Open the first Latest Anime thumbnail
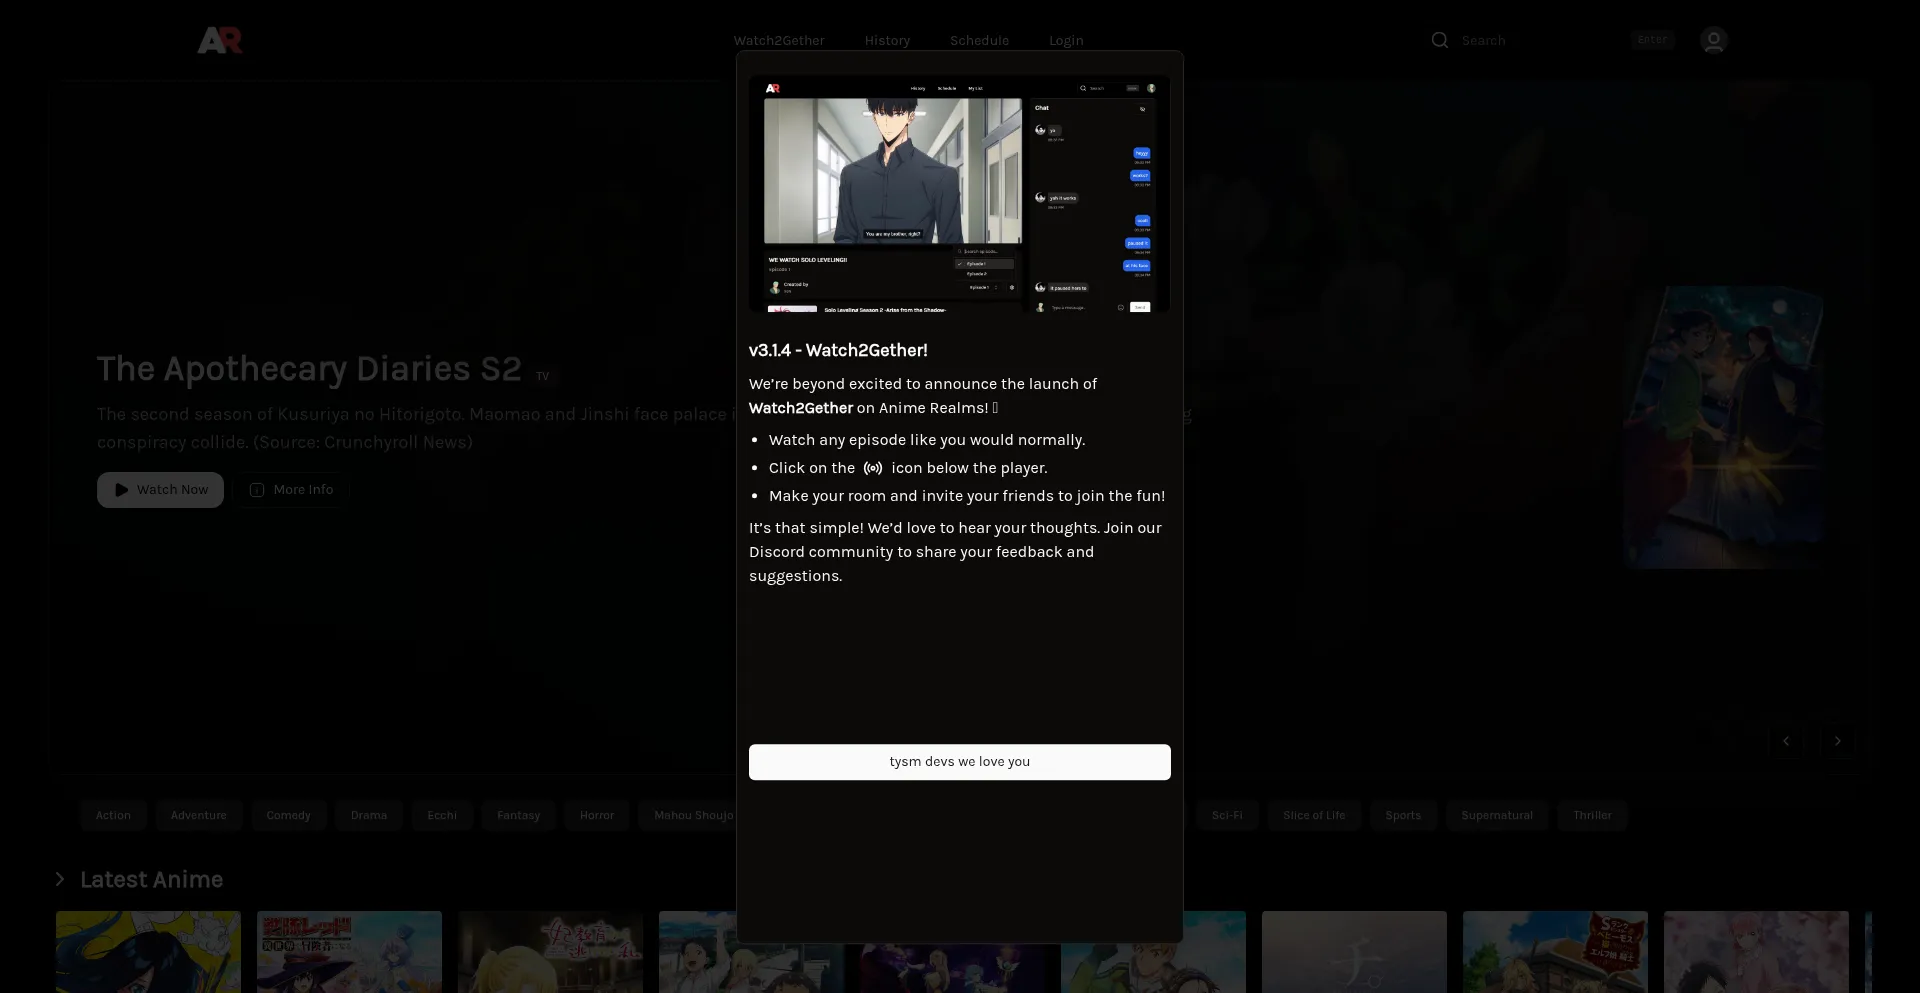1920x993 pixels. (x=148, y=952)
